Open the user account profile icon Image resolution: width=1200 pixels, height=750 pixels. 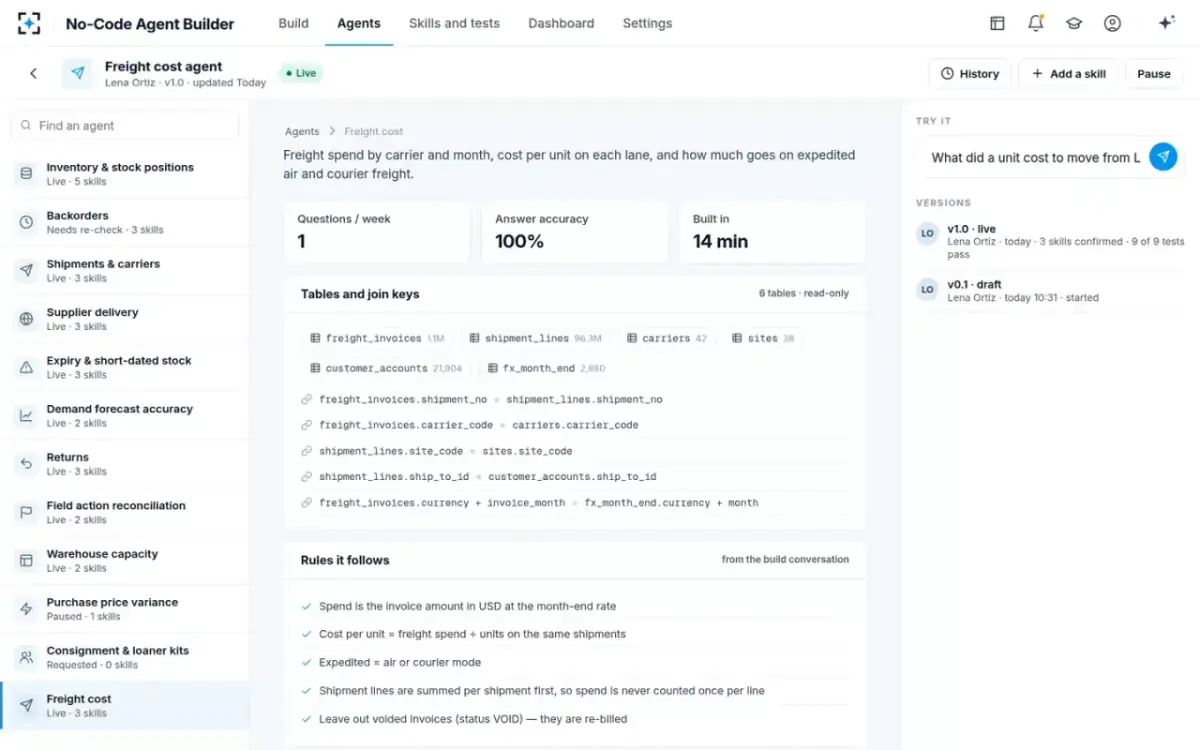(1112, 23)
